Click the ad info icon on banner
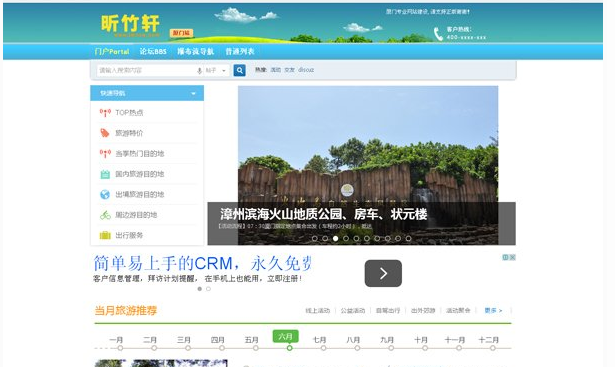 (506, 257)
